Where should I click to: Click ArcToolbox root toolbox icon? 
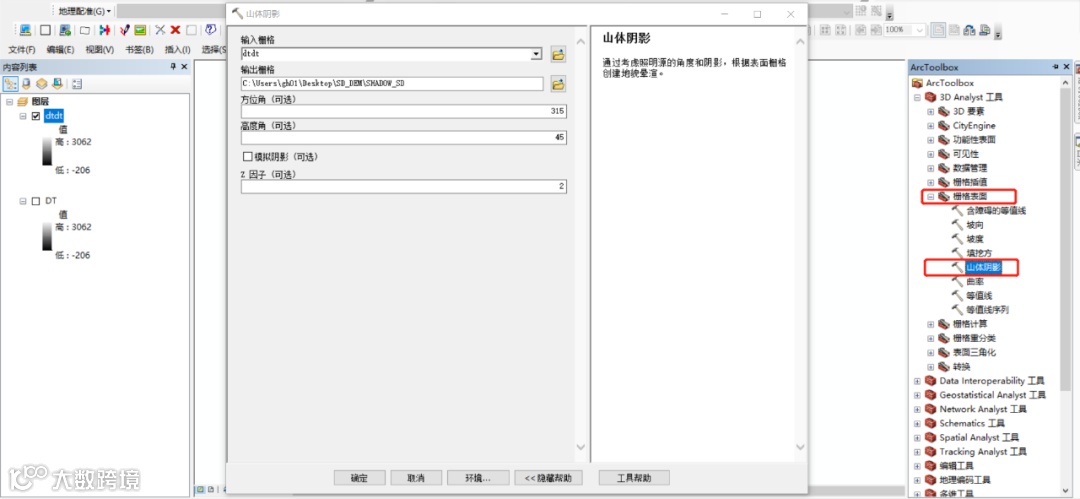pyautogui.click(x=917, y=83)
